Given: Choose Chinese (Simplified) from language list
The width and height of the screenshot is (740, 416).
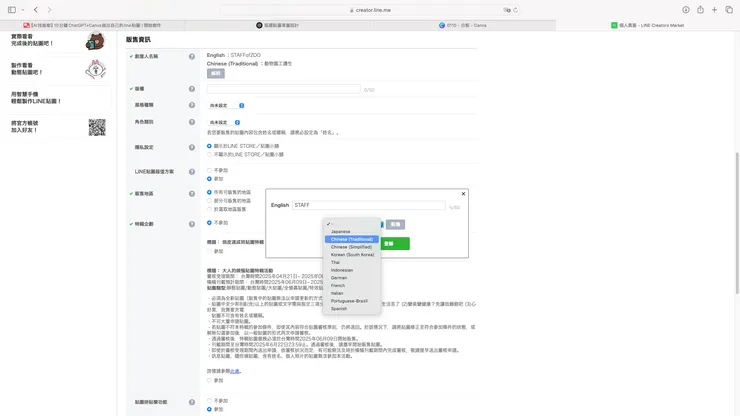Looking at the screenshot, I should [x=352, y=247].
